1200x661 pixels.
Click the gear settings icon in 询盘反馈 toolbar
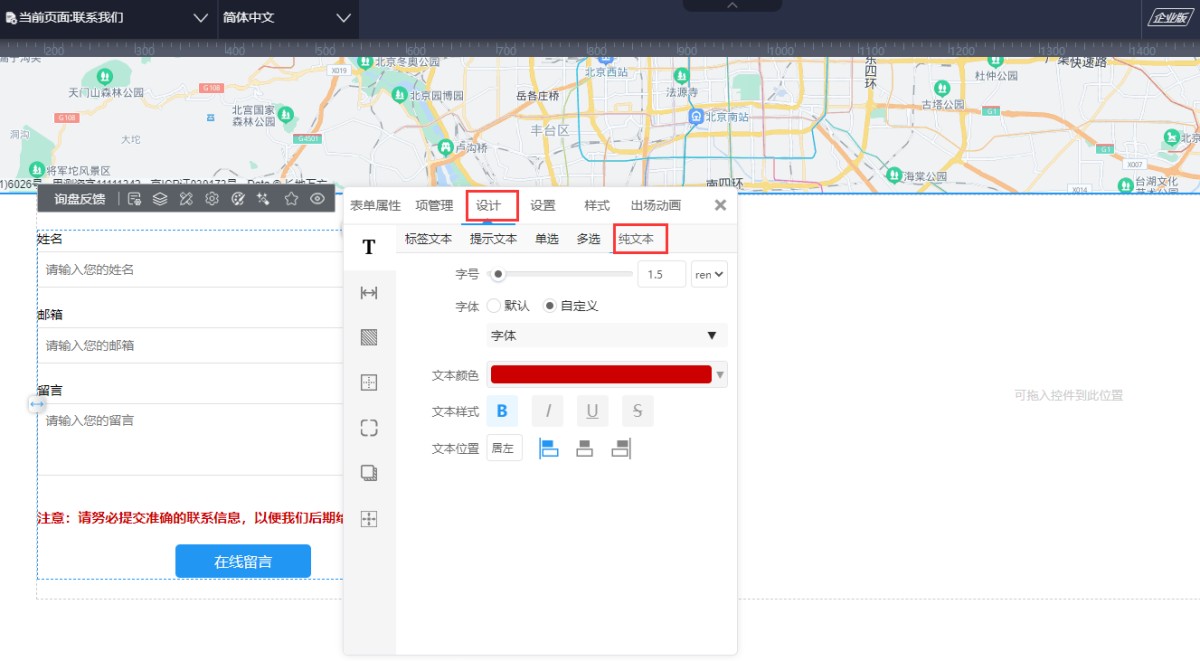[x=212, y=199]
